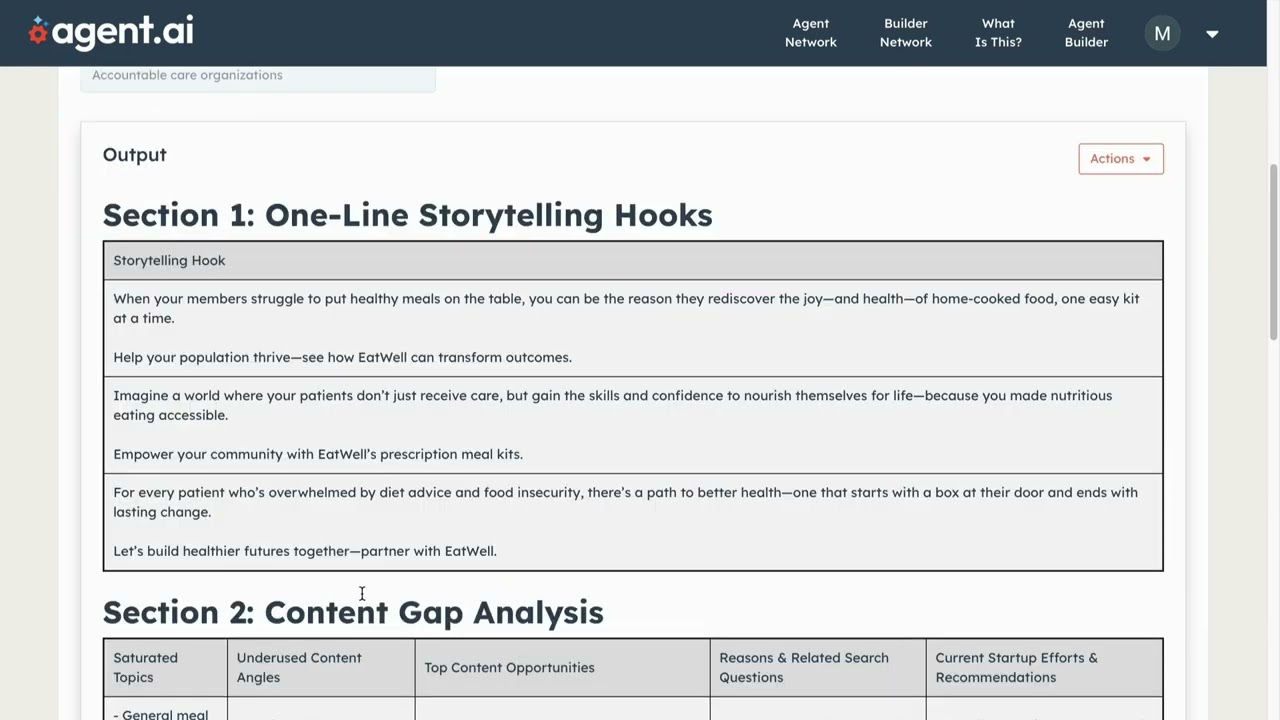This screenshot has height=720, width=1280.
Task: Click 'Help your population thrive' line
Action: (x=343, y=357)
